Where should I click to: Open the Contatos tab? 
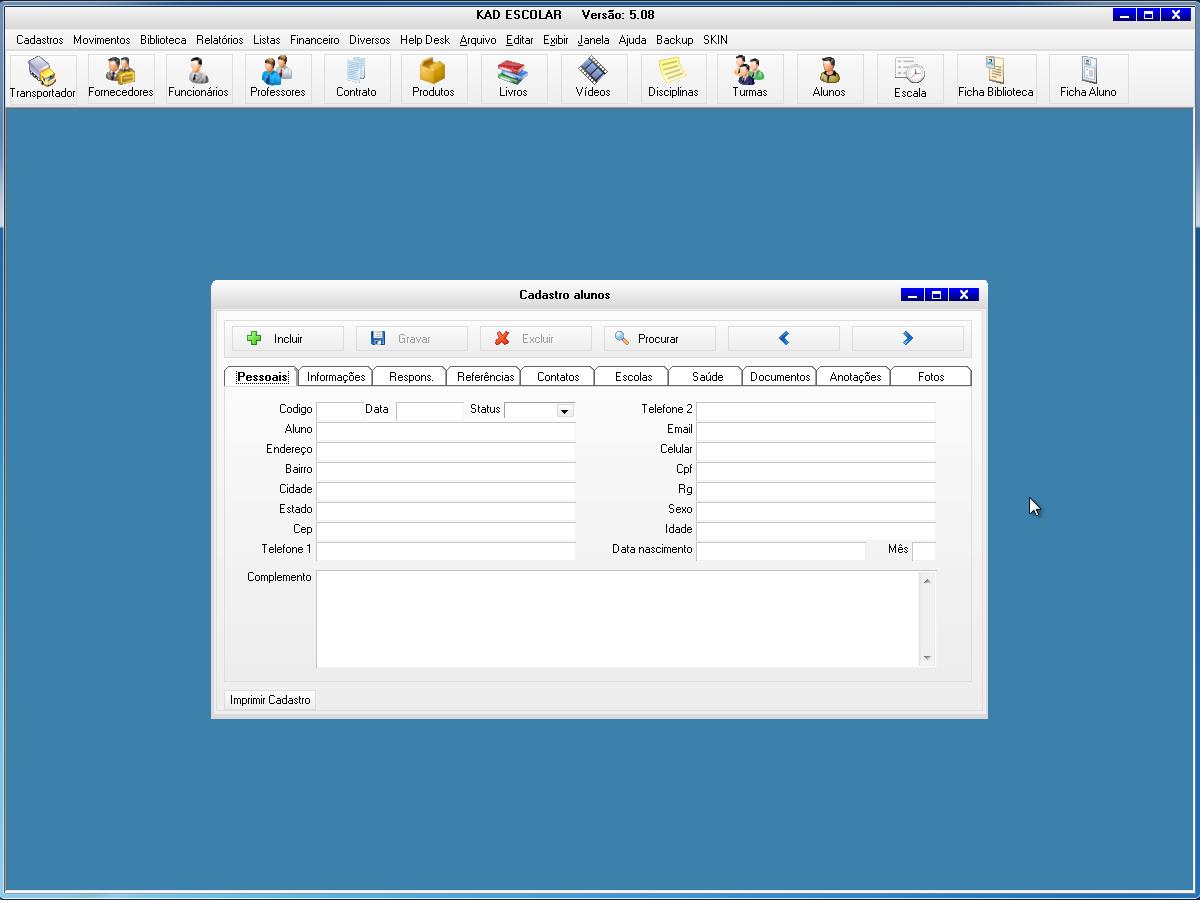point(558,377)
